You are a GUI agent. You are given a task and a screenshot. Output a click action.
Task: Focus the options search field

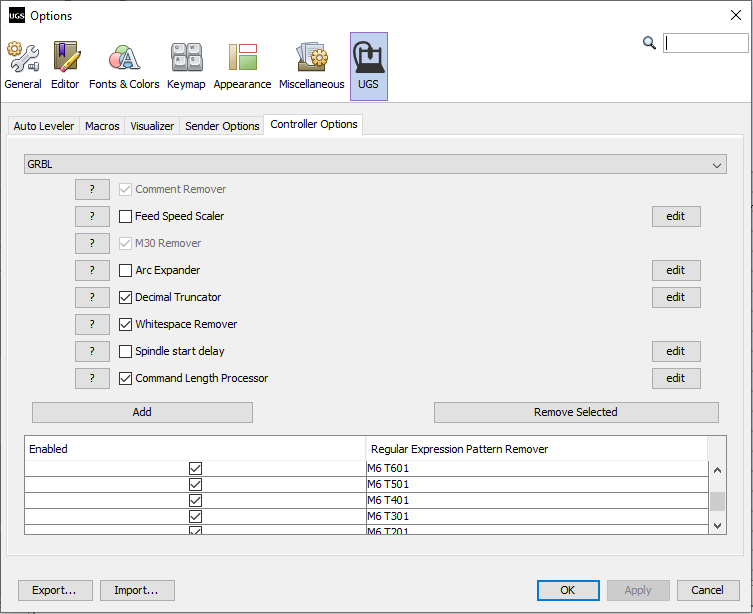point(705,43)
